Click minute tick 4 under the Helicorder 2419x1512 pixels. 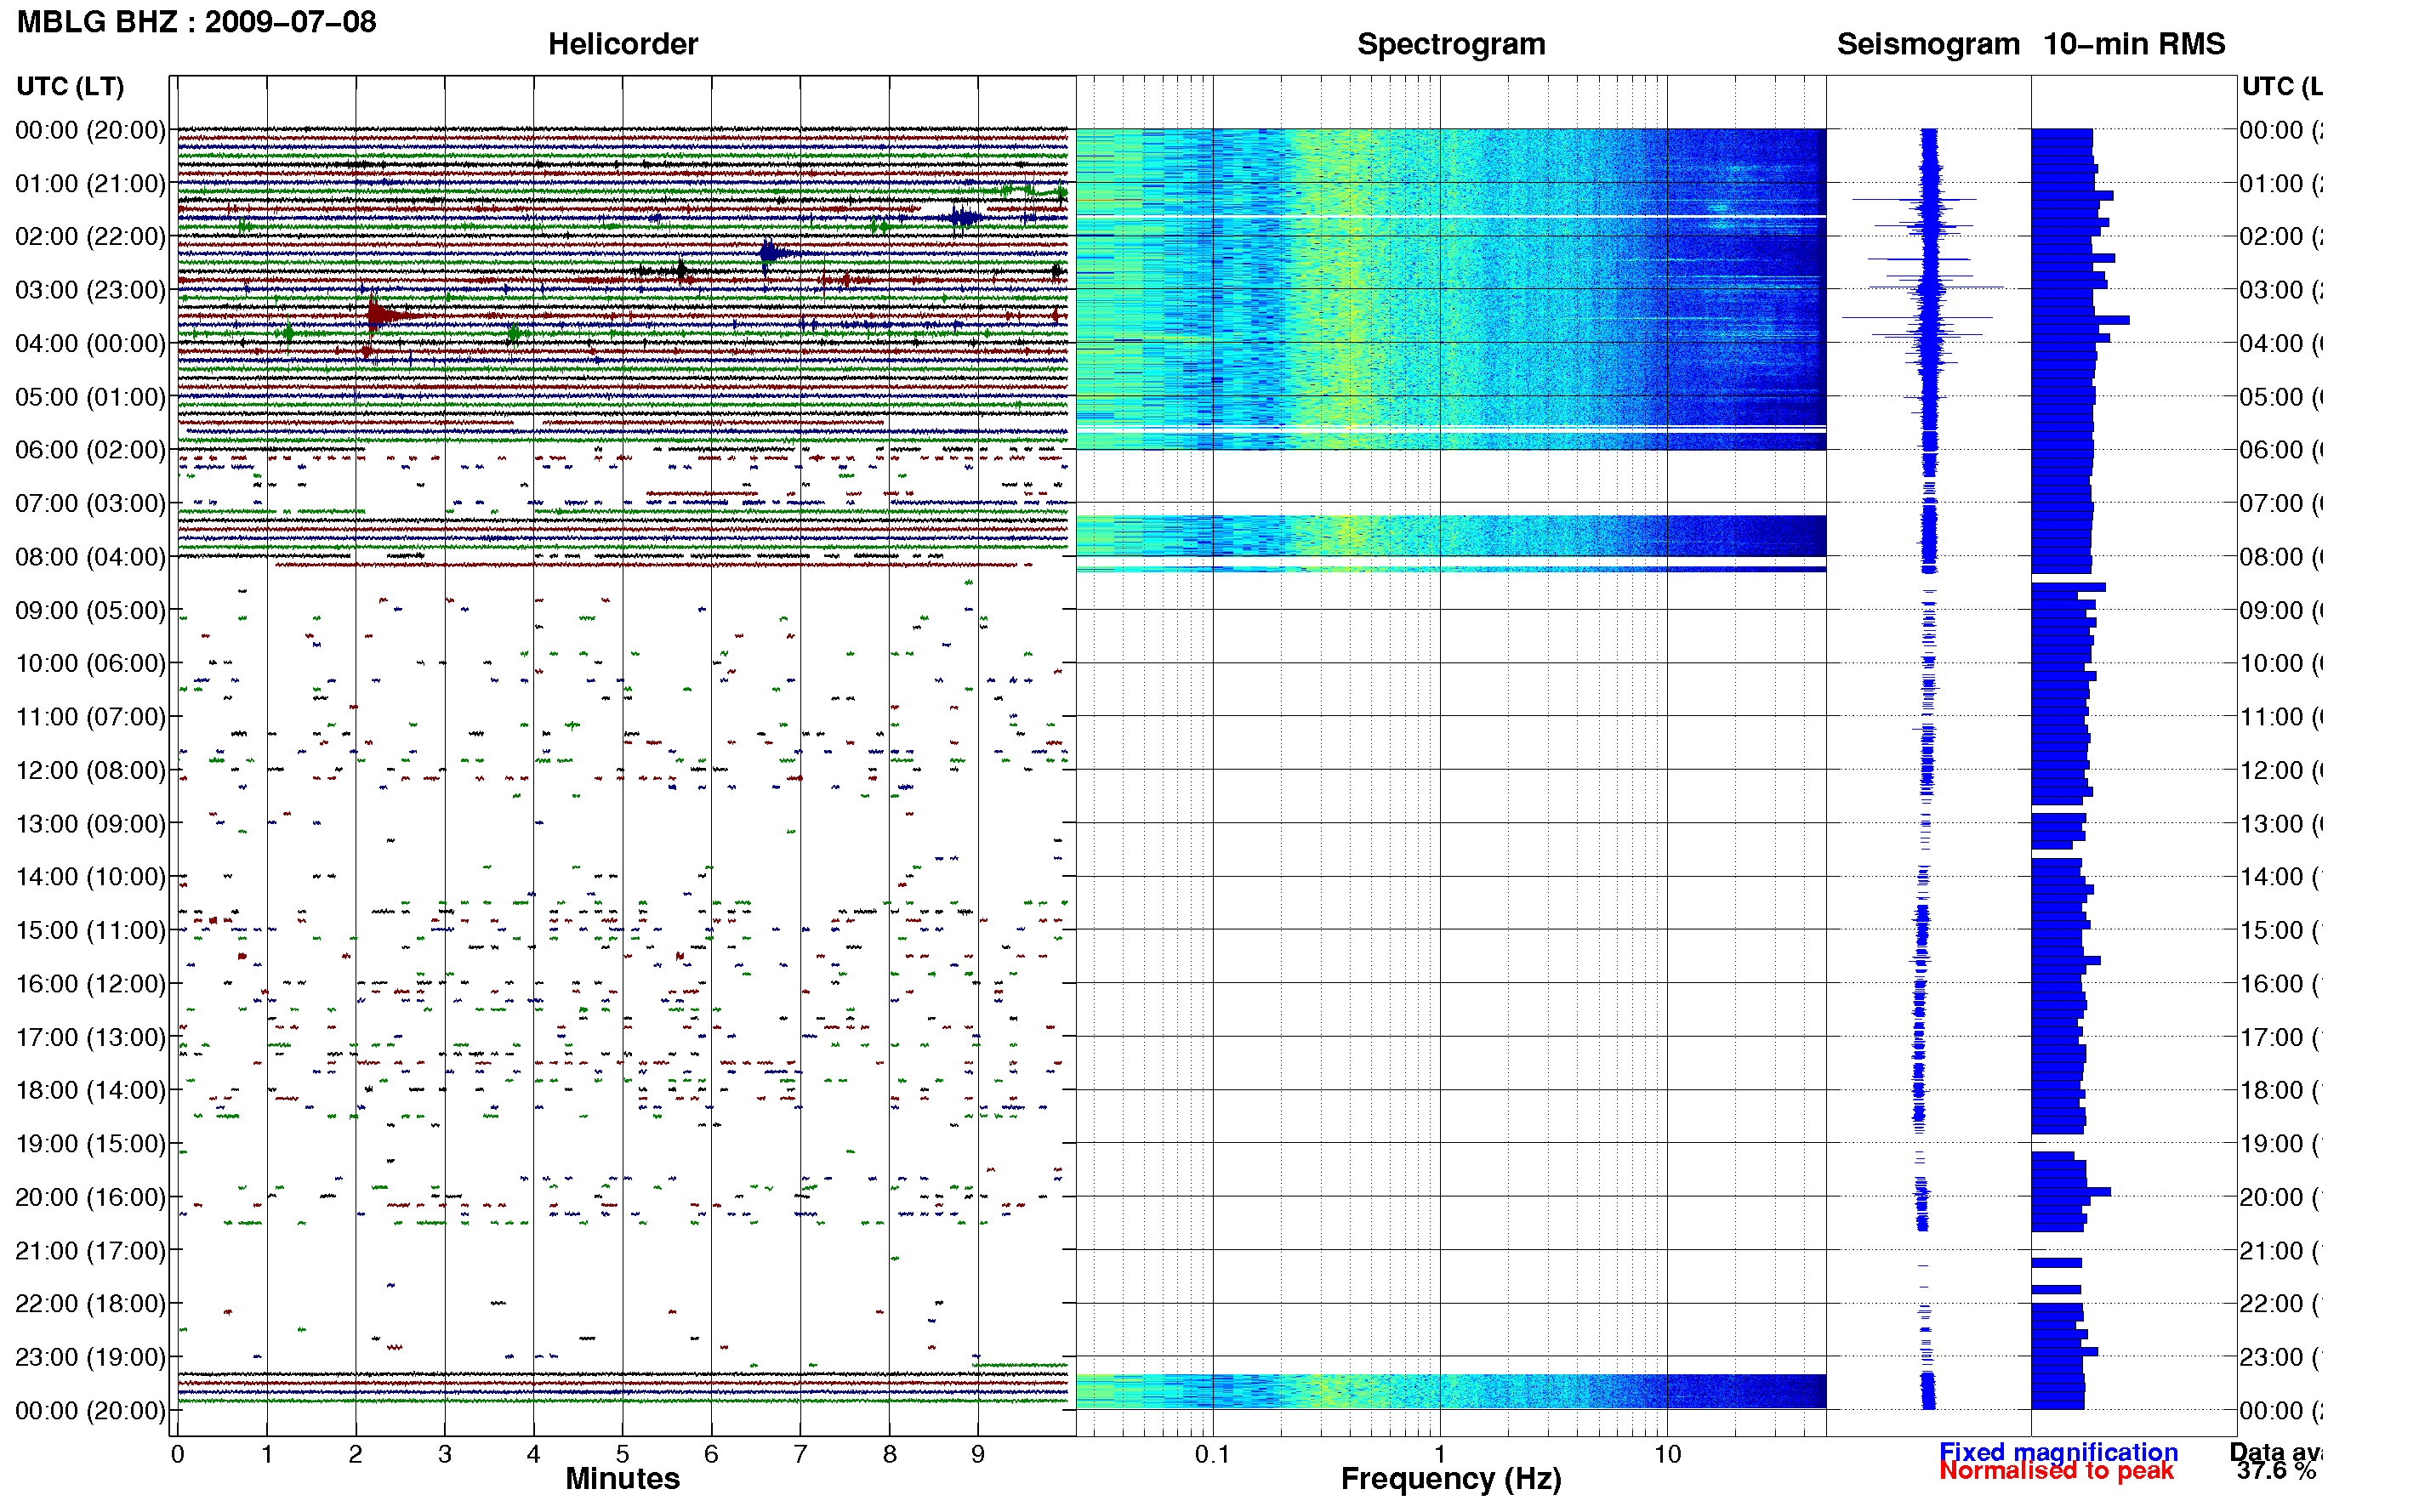[x=534, y=1455]
